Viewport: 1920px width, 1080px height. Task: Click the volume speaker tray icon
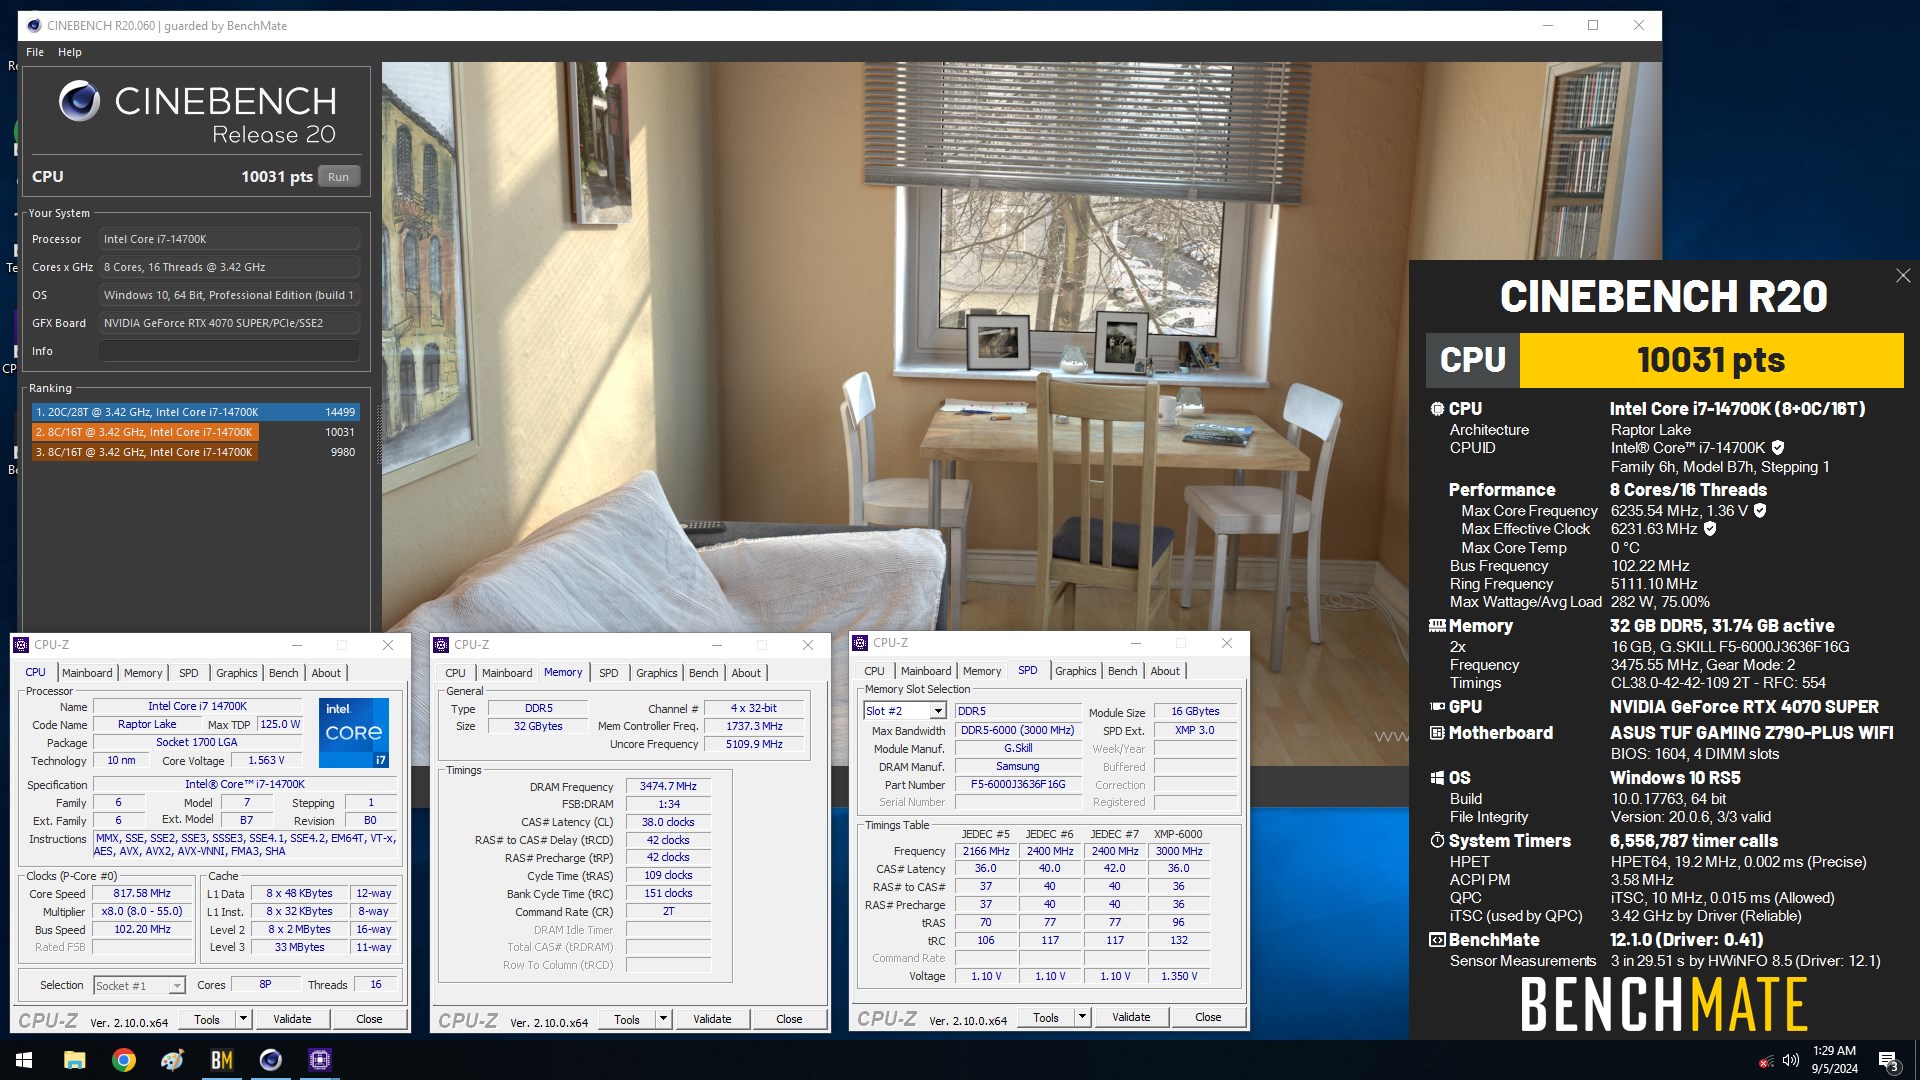(x=1790, y=1060)
